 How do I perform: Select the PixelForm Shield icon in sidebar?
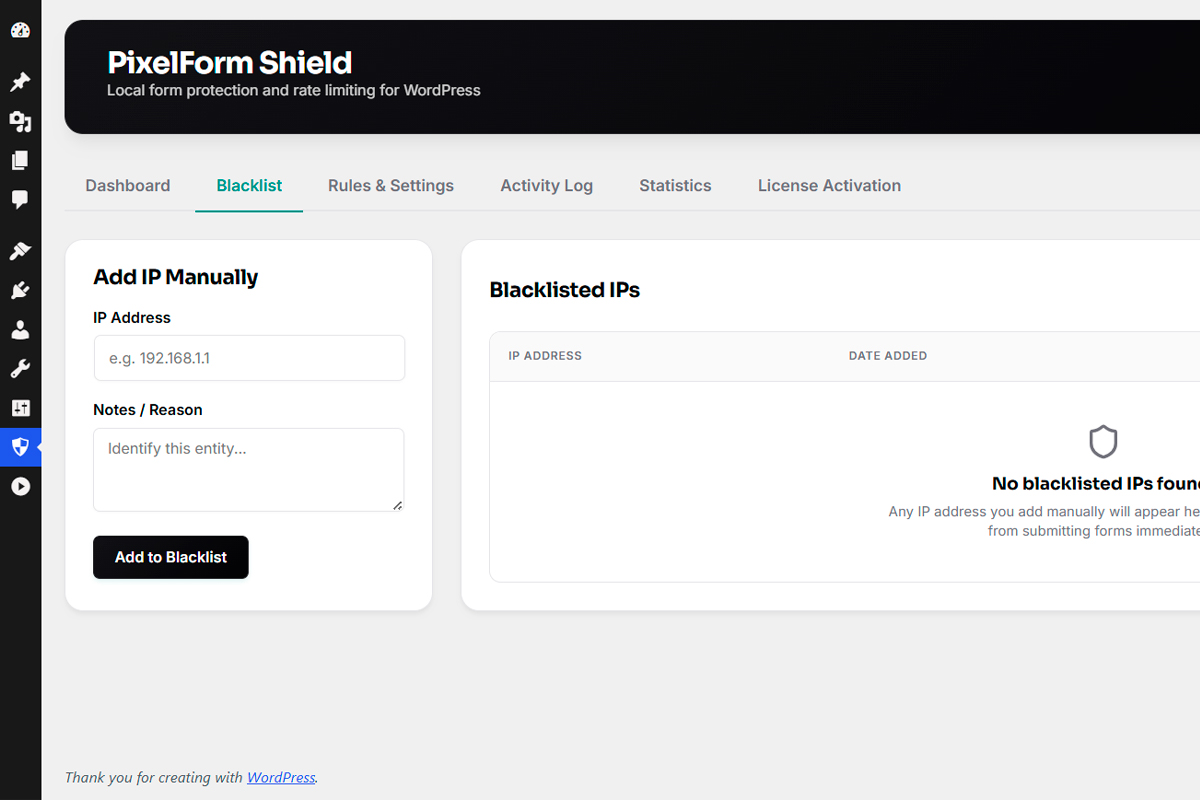20,447
